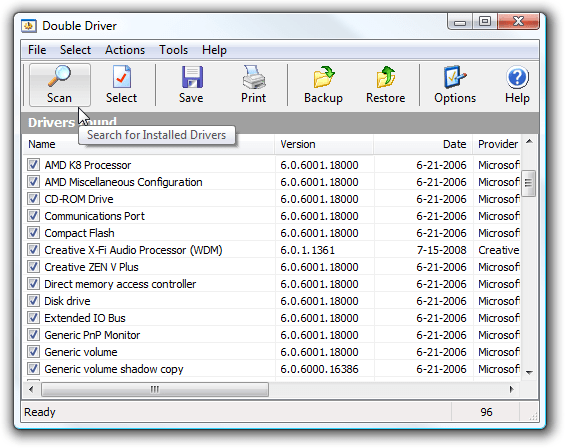The height and width of the screenshot is (448, 565).
Task: Click the 96 driver count in status bar
Action: pos(486,412)
